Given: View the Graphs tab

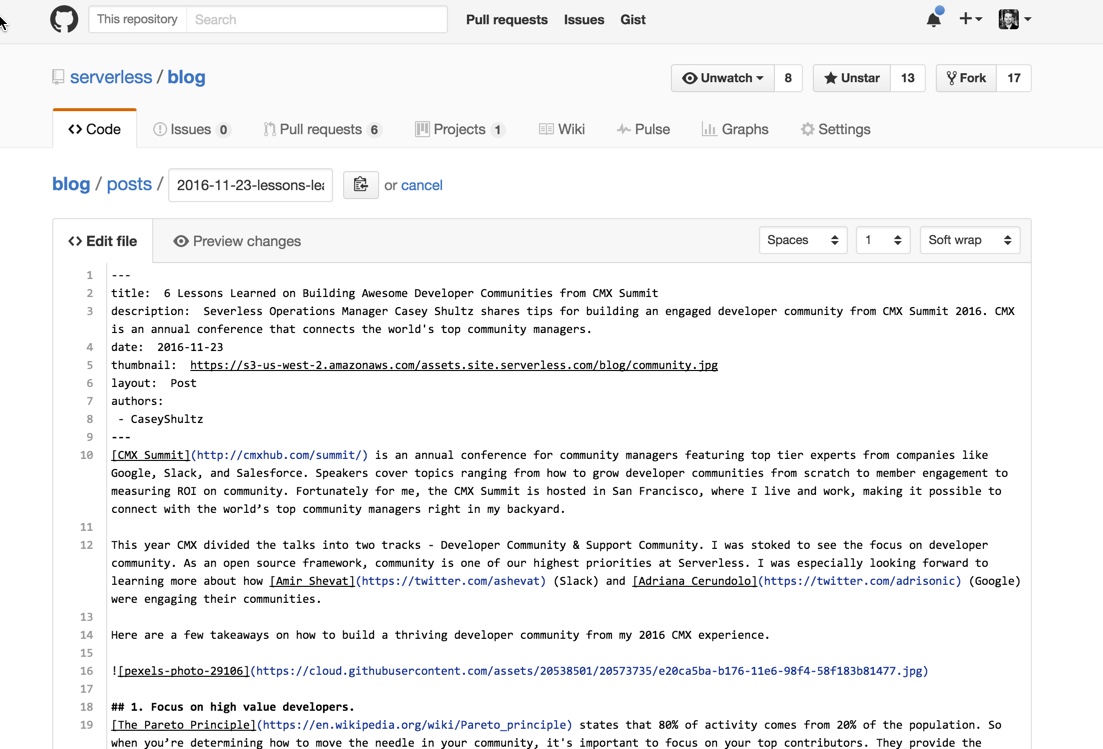Looking at the screenshot, I should coord(735,129).
